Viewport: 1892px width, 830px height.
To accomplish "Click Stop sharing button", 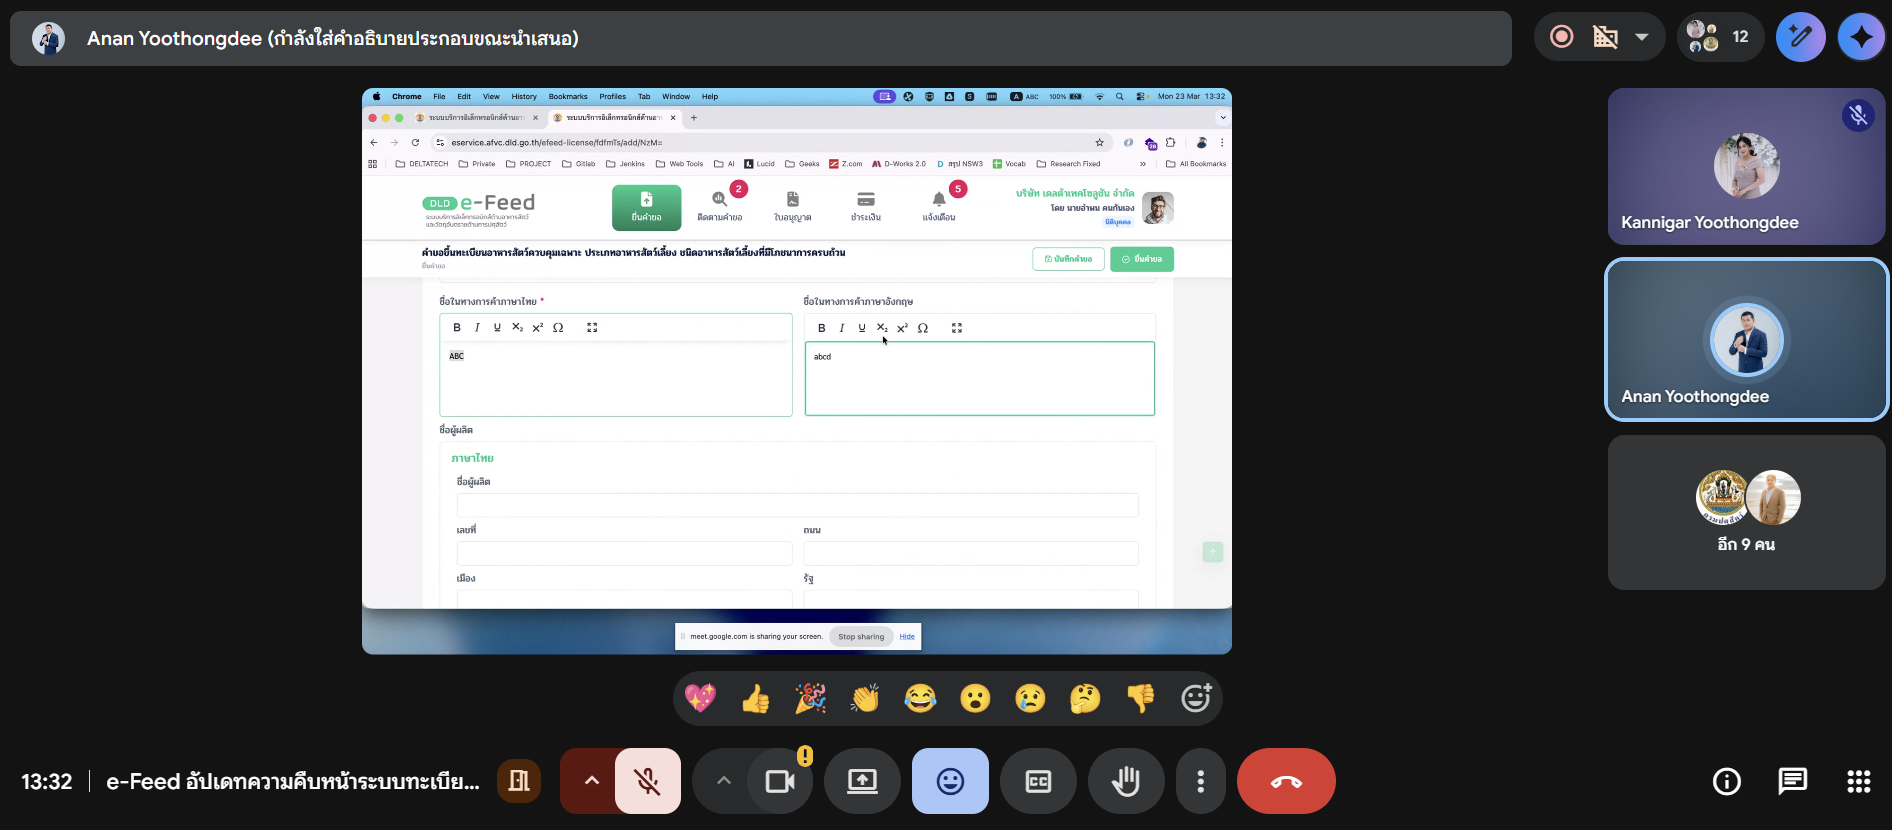I will click(861, 636).
